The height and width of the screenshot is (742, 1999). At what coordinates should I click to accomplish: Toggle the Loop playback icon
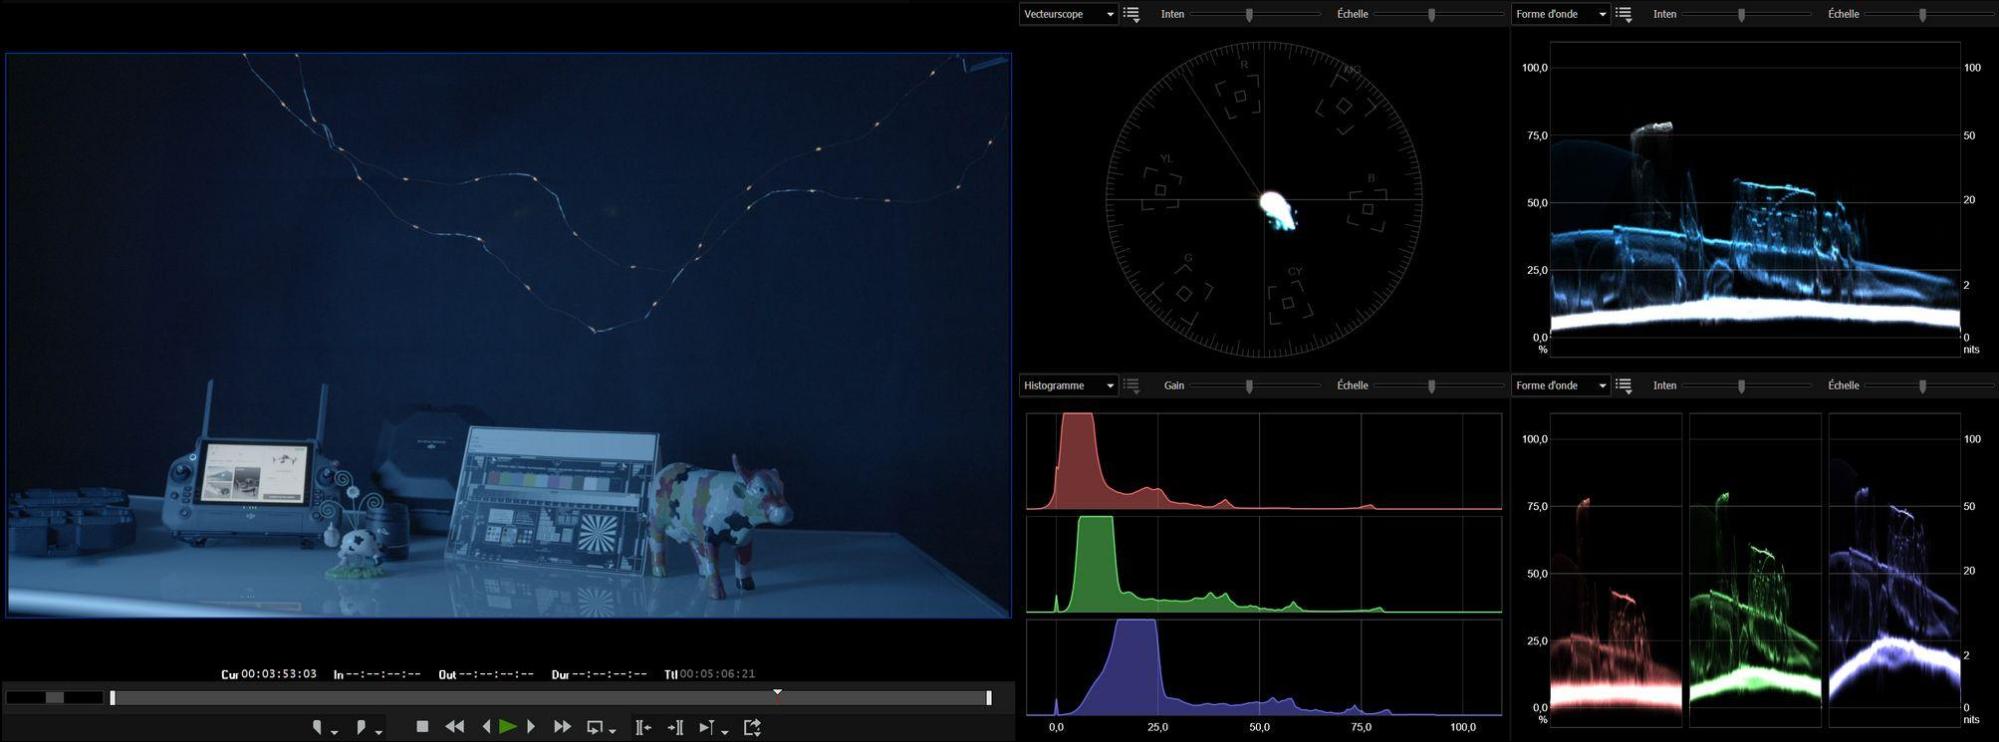coord(595,727)
